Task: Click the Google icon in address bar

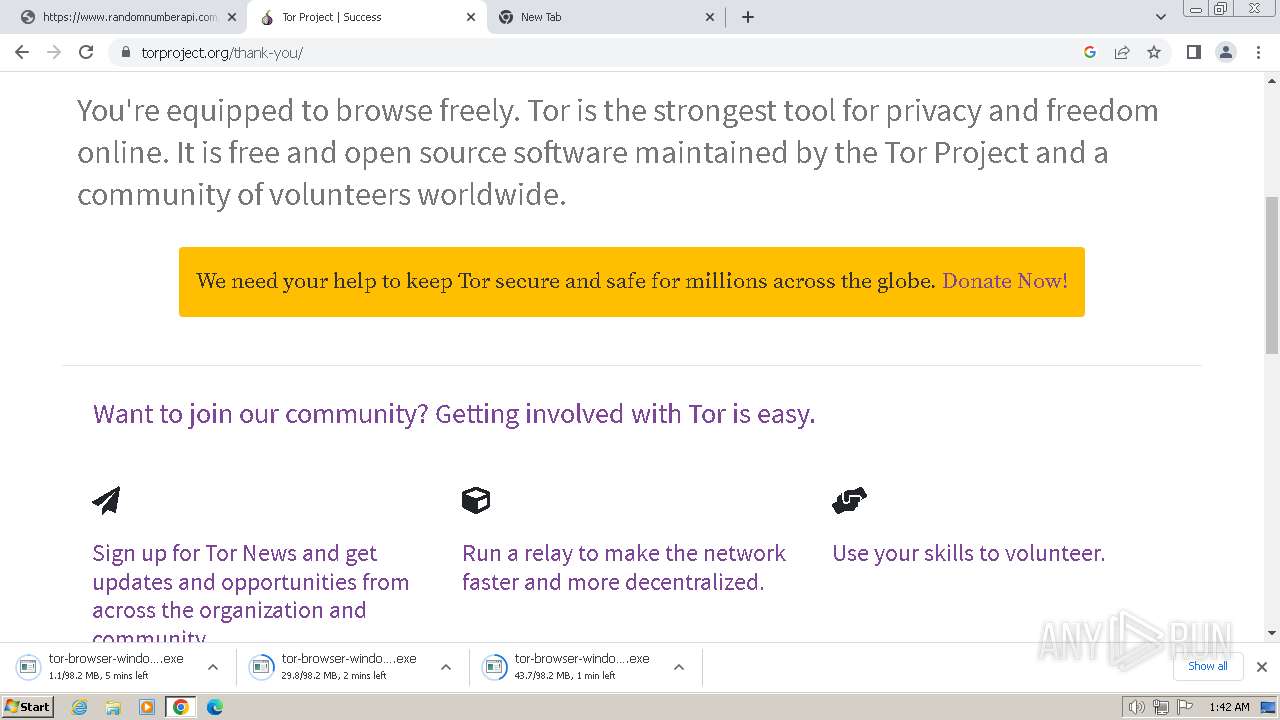Action: tap(1090, 52)
